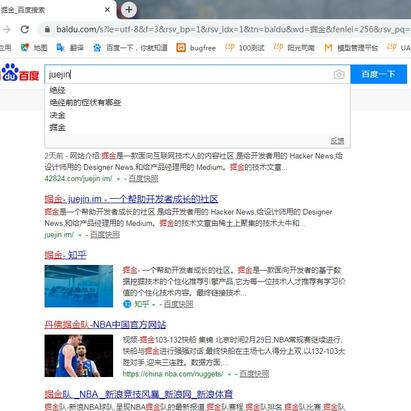Expand arrow beside china.nba.com URL
The image size is (411, 411).
pyautogui.click(x=230, y=374)
